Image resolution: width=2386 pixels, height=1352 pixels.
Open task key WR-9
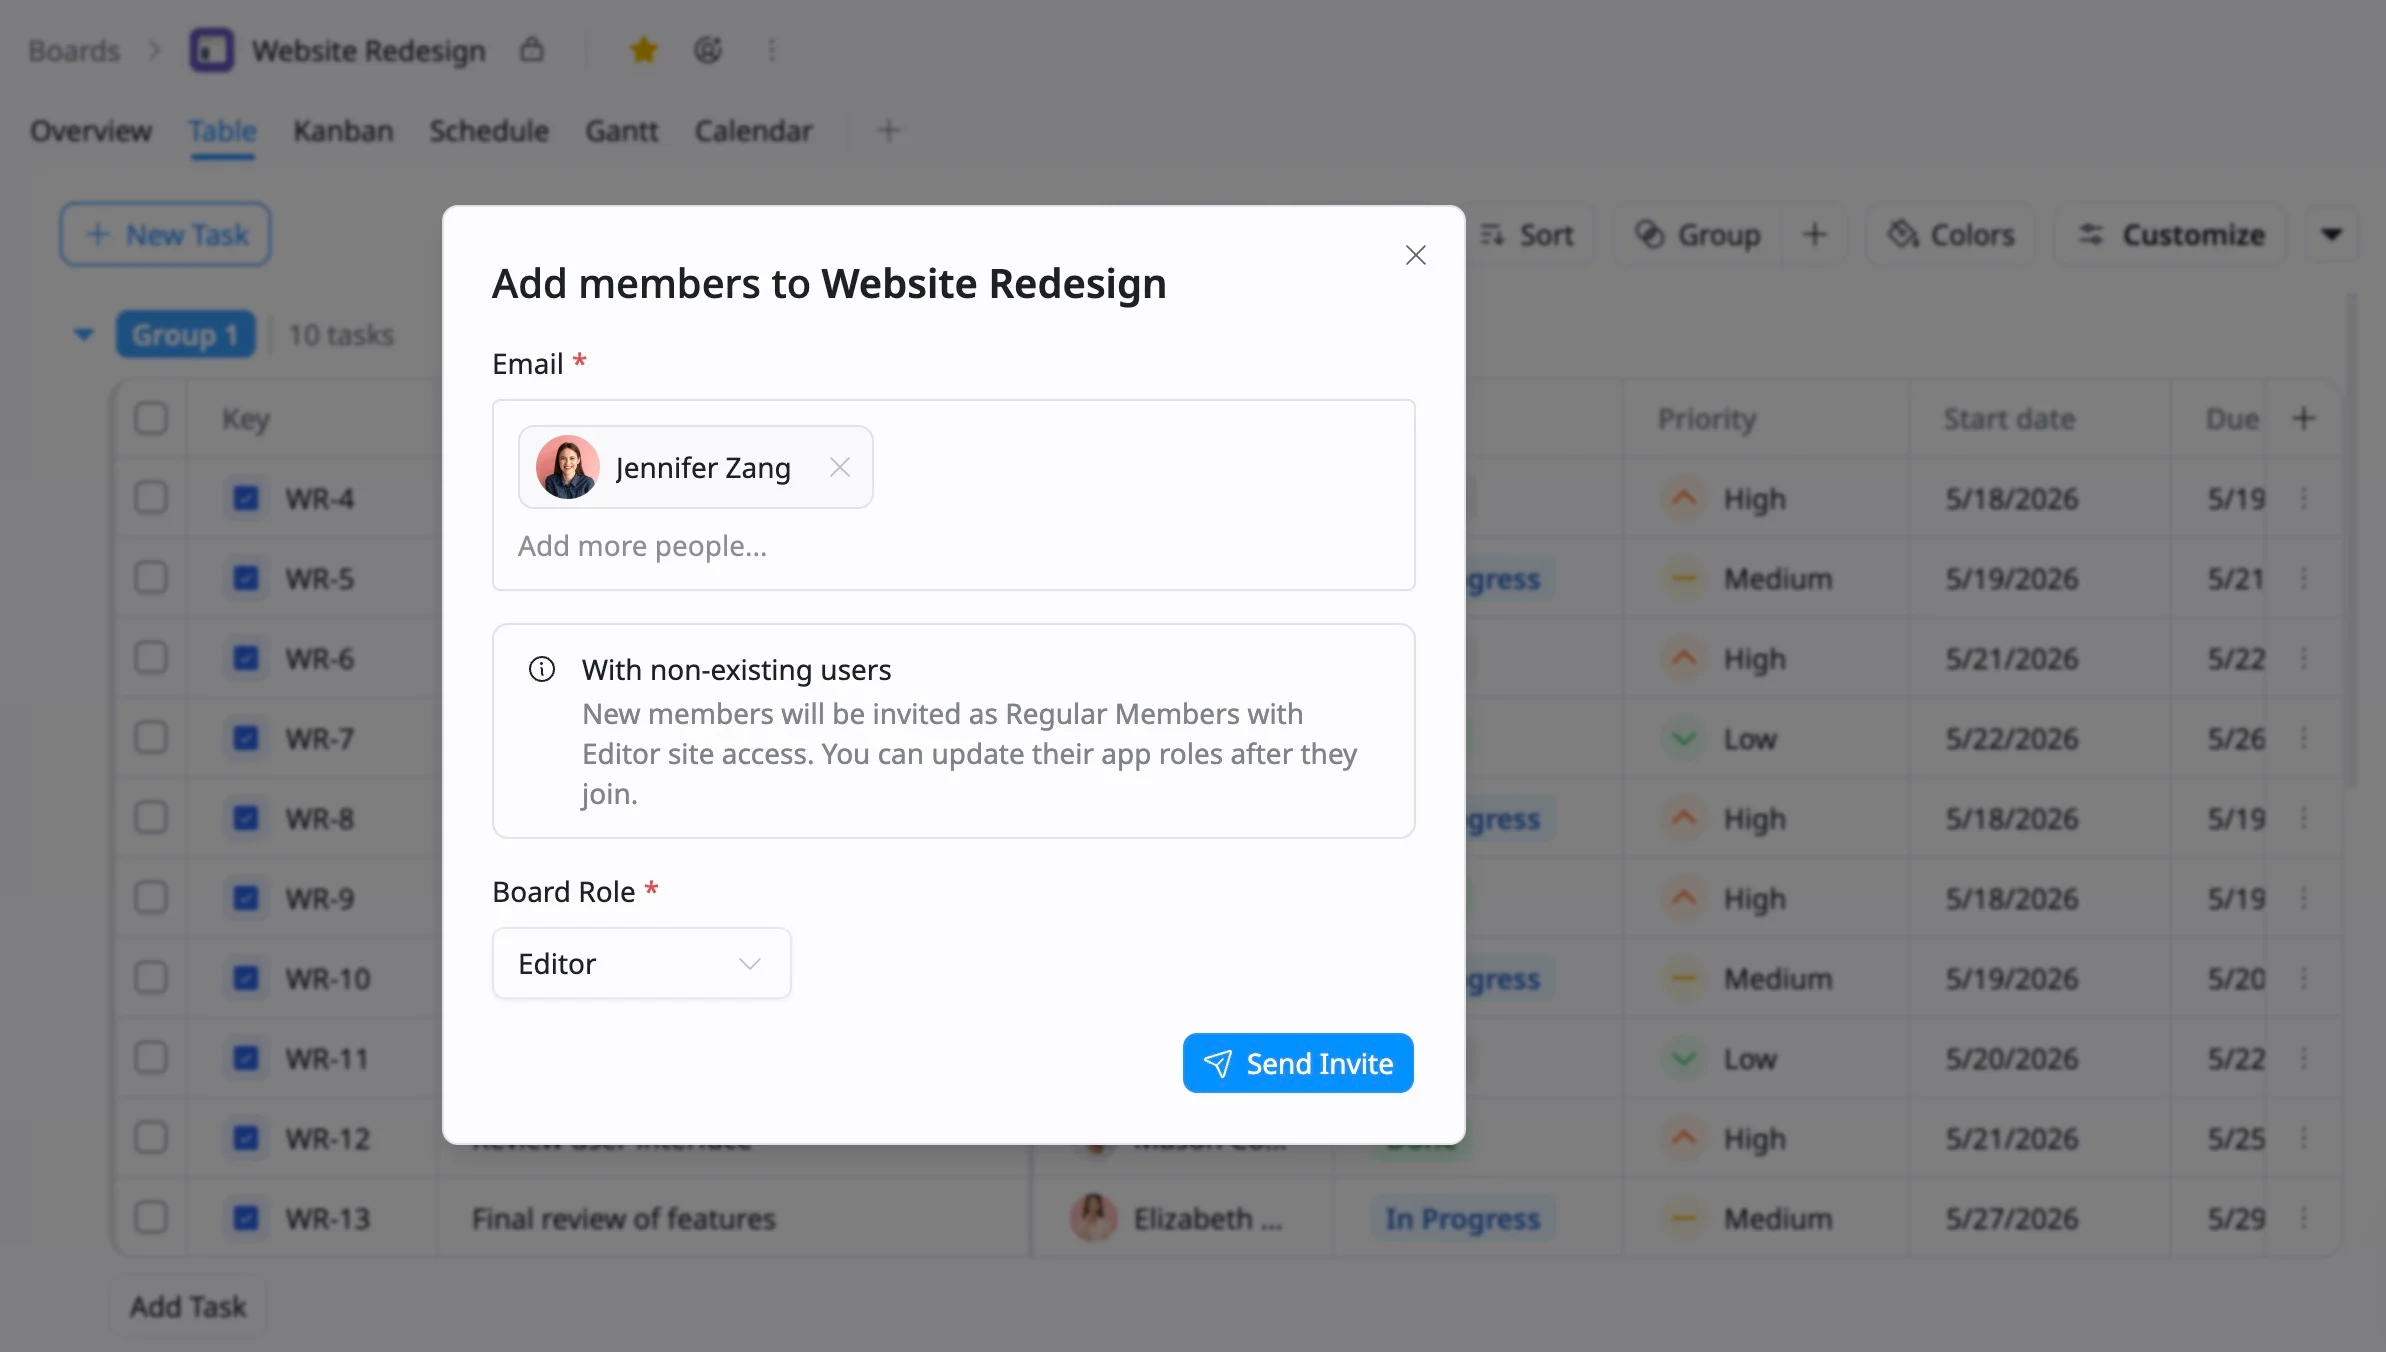click(x=320, y=899)
